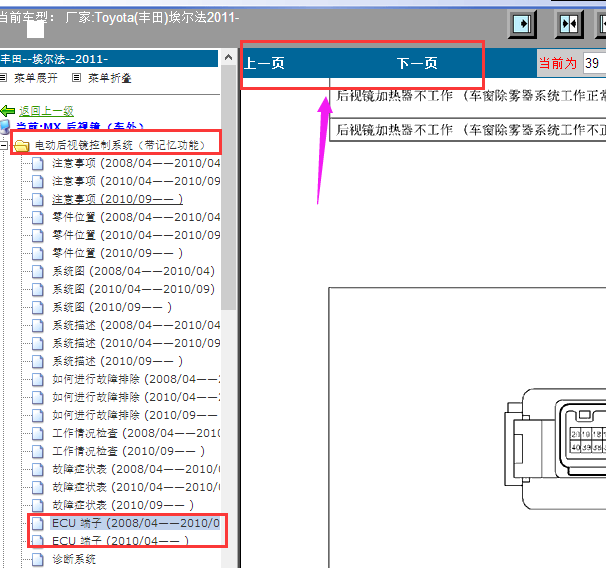Open 系统描述 (2010/04——2010/09 item
This screenshot has width=606, height=568.
click(136, 343)
